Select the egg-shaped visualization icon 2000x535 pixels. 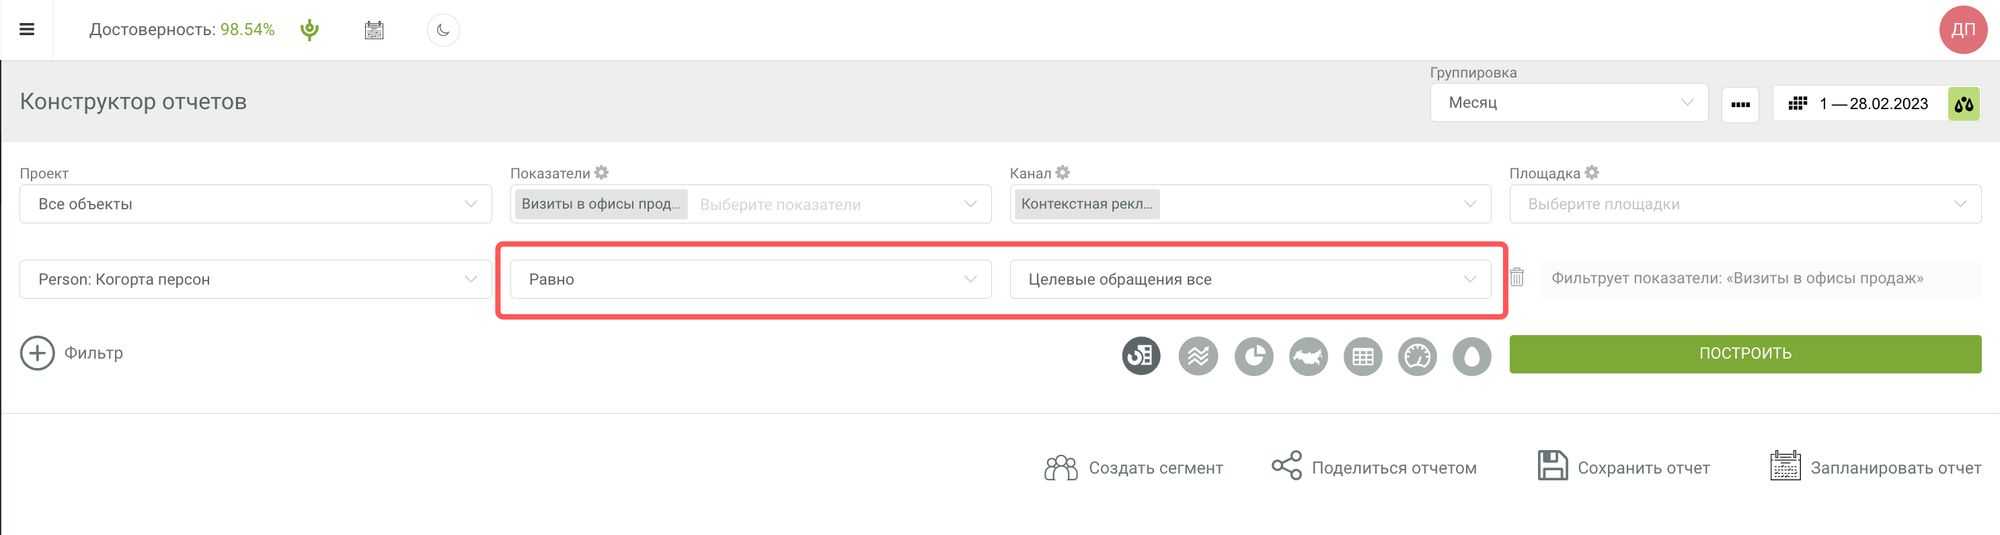(1471, 356)
